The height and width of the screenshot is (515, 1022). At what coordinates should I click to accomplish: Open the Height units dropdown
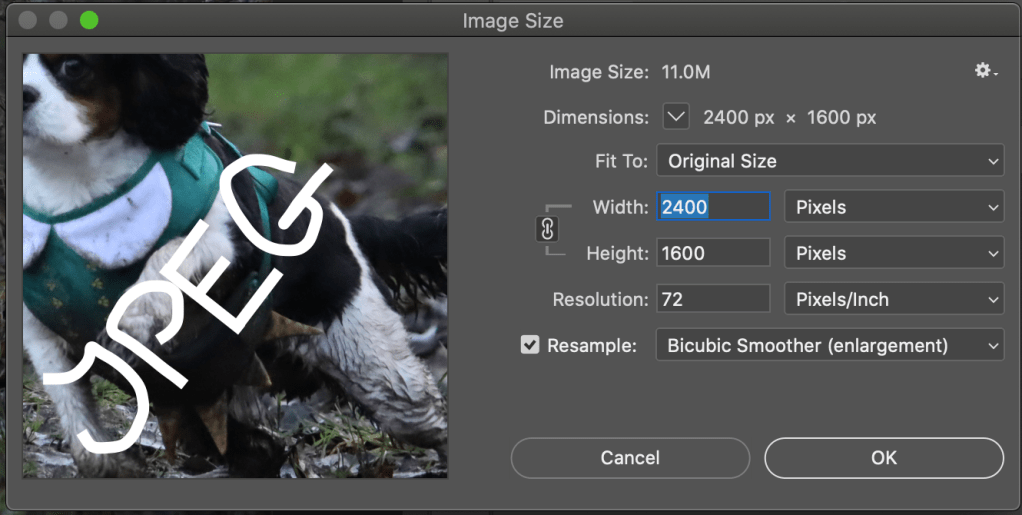tap(894, 253)
